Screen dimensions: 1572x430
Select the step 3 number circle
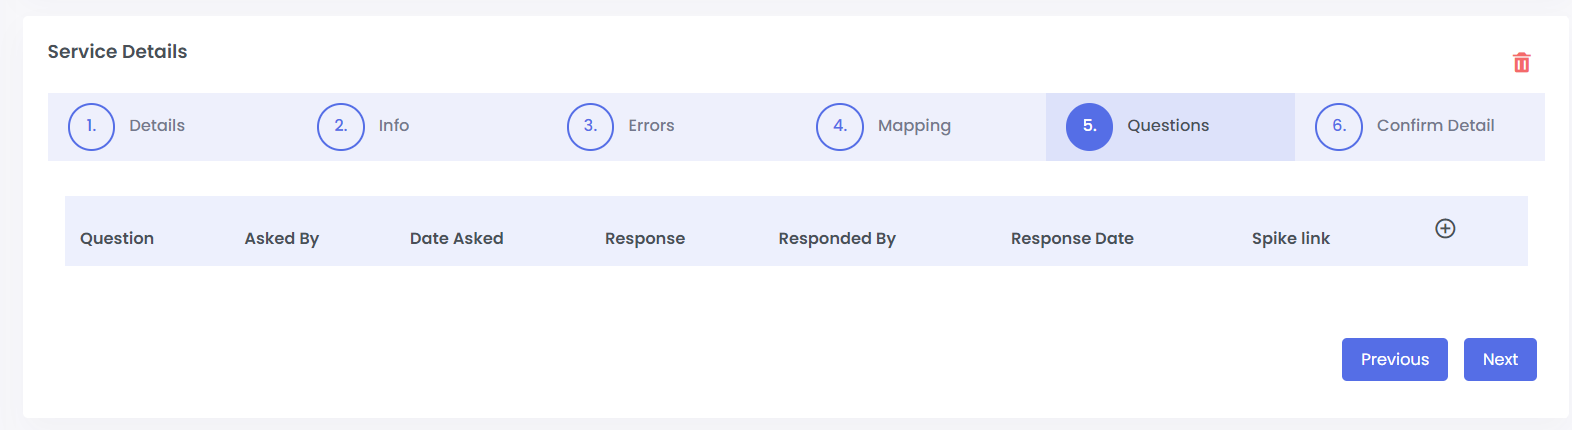(590, 127)
